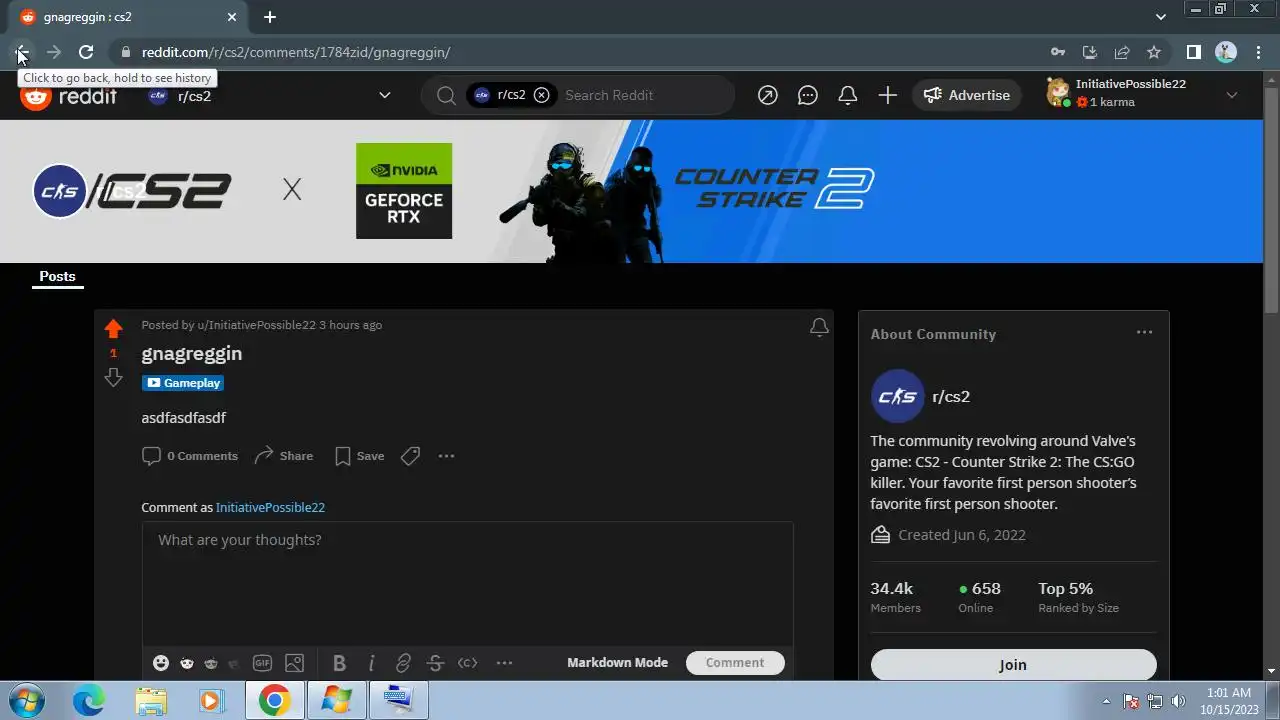Image resolution: width=1280 pixels, height=720 pixels.
Task: Show hidden system tray icons
Action: (x=1106, y=701)
